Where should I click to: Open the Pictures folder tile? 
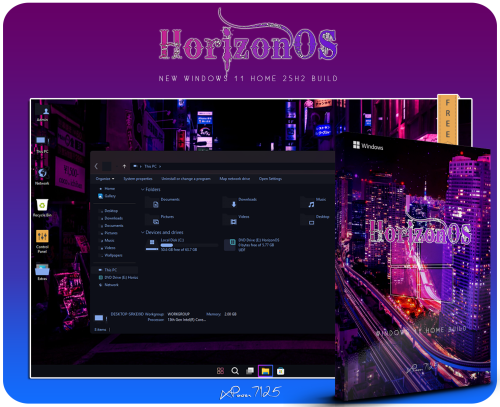(160, 219)
